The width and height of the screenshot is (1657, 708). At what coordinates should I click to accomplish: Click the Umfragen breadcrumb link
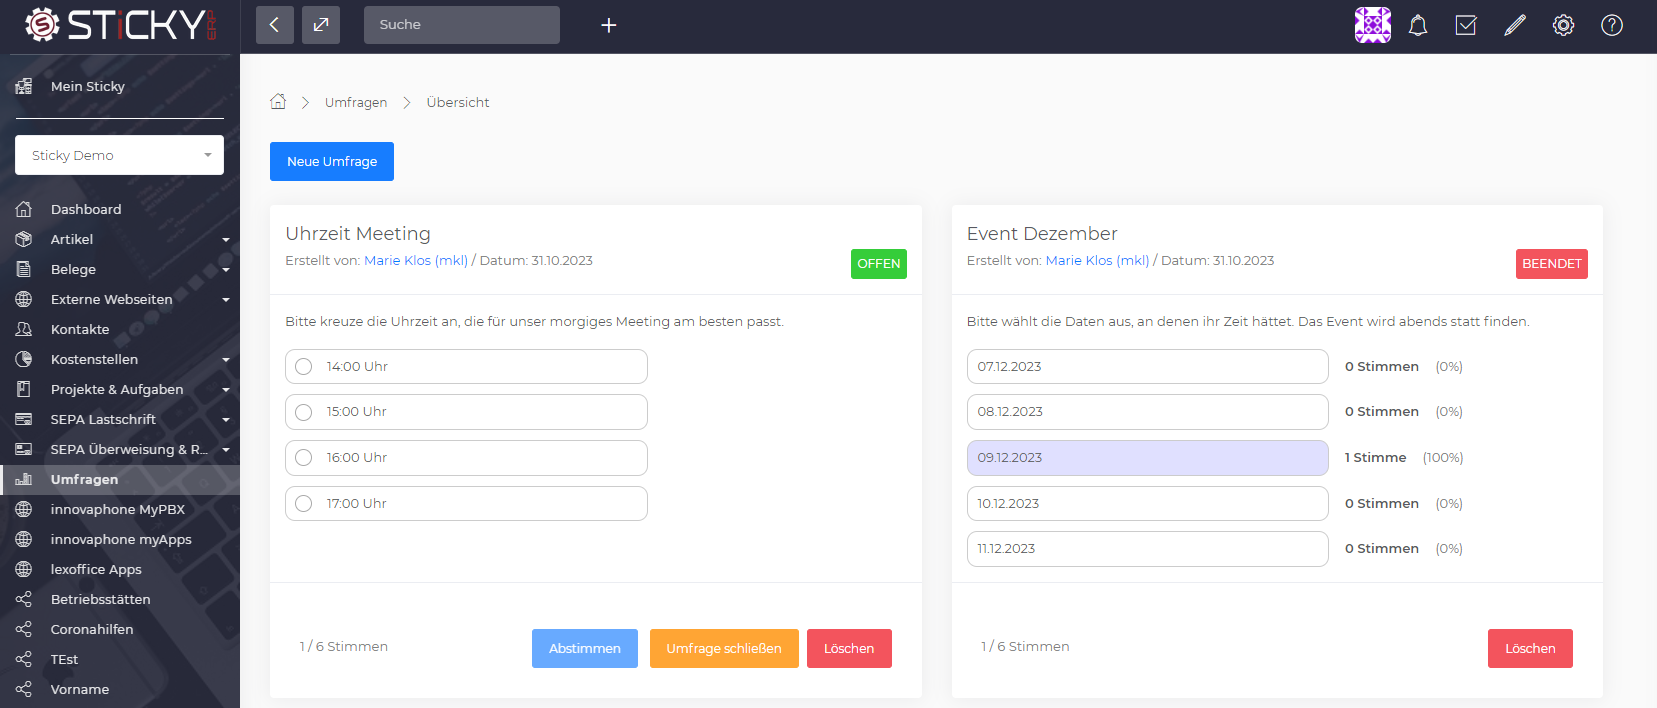356,102
